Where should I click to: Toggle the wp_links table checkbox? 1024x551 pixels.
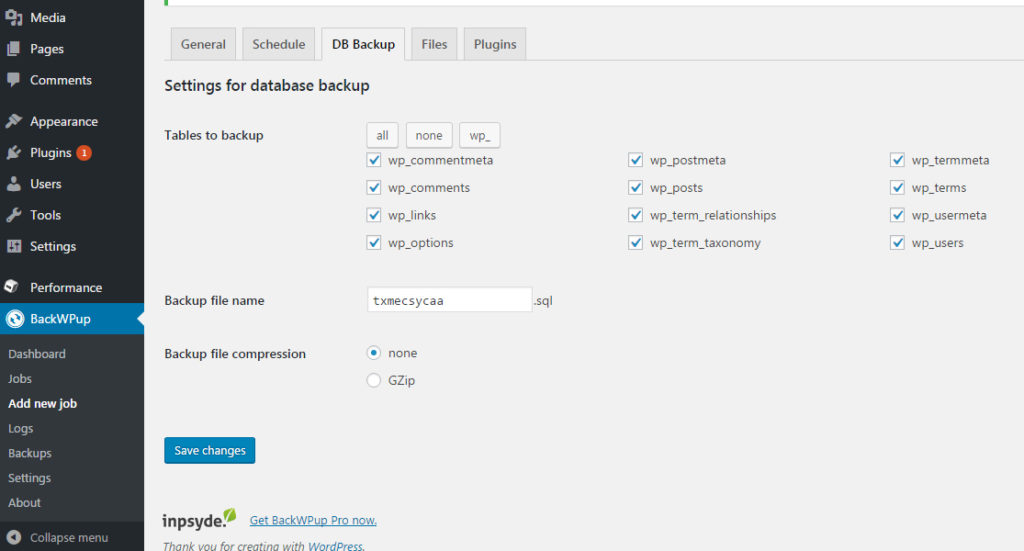[x=374, y=215]
